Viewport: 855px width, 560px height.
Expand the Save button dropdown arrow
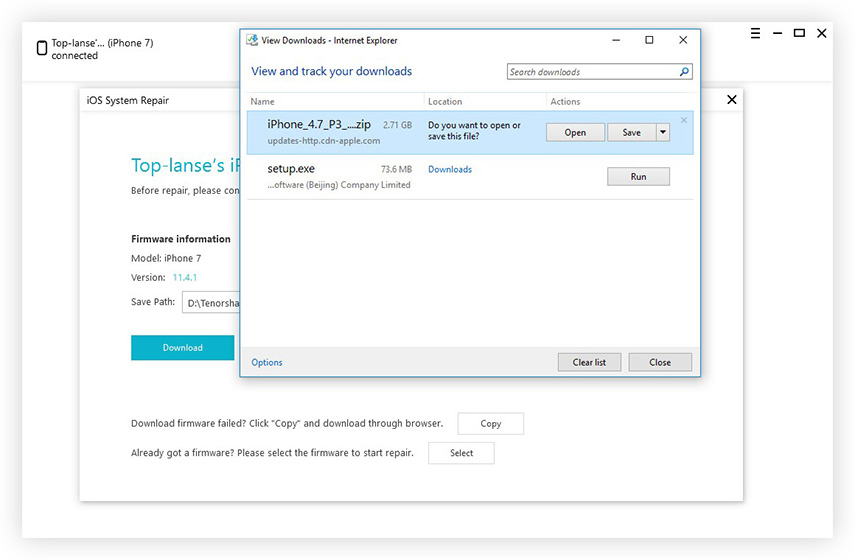coord(663,132)
